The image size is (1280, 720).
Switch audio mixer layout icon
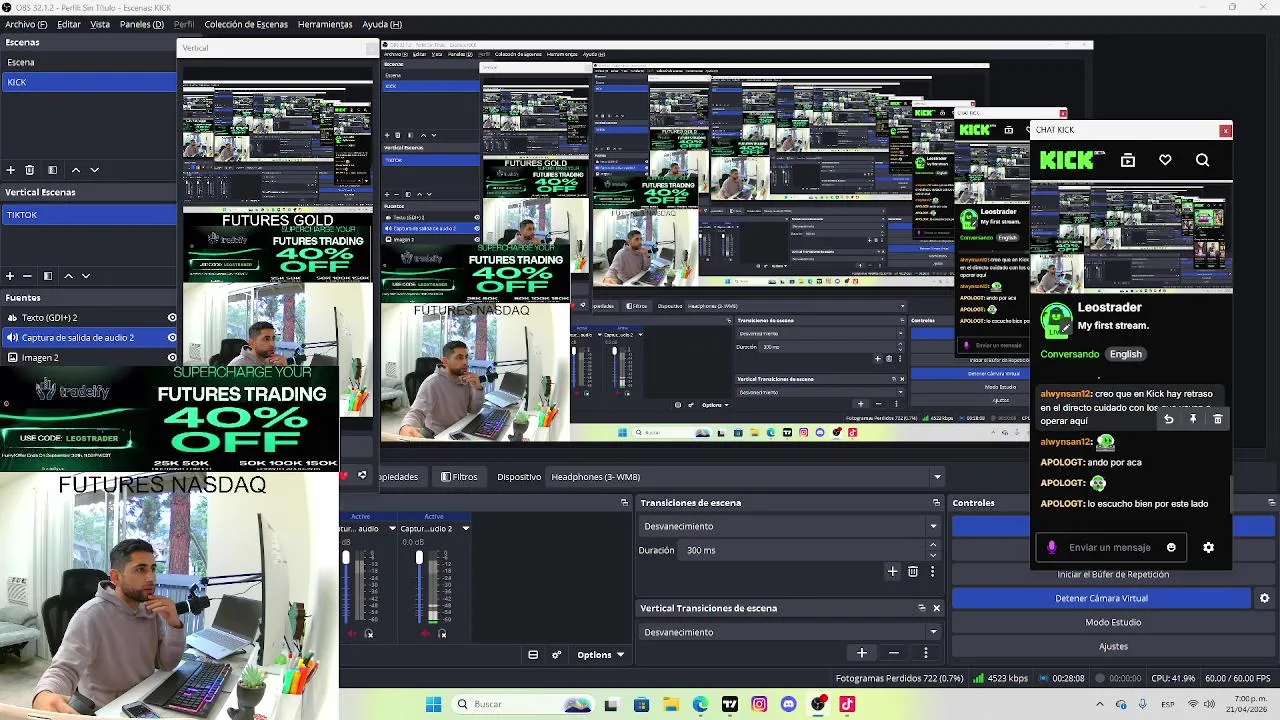pos(533,655)
